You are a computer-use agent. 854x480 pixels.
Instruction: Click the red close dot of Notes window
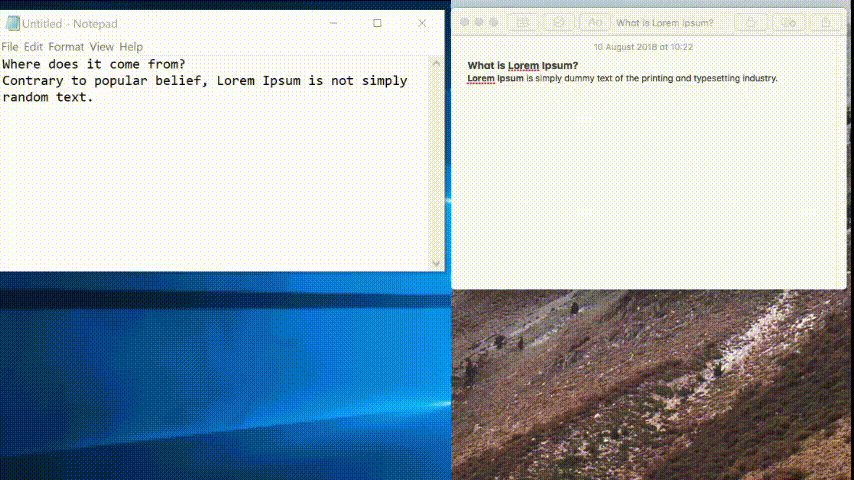tap(465, 22)
